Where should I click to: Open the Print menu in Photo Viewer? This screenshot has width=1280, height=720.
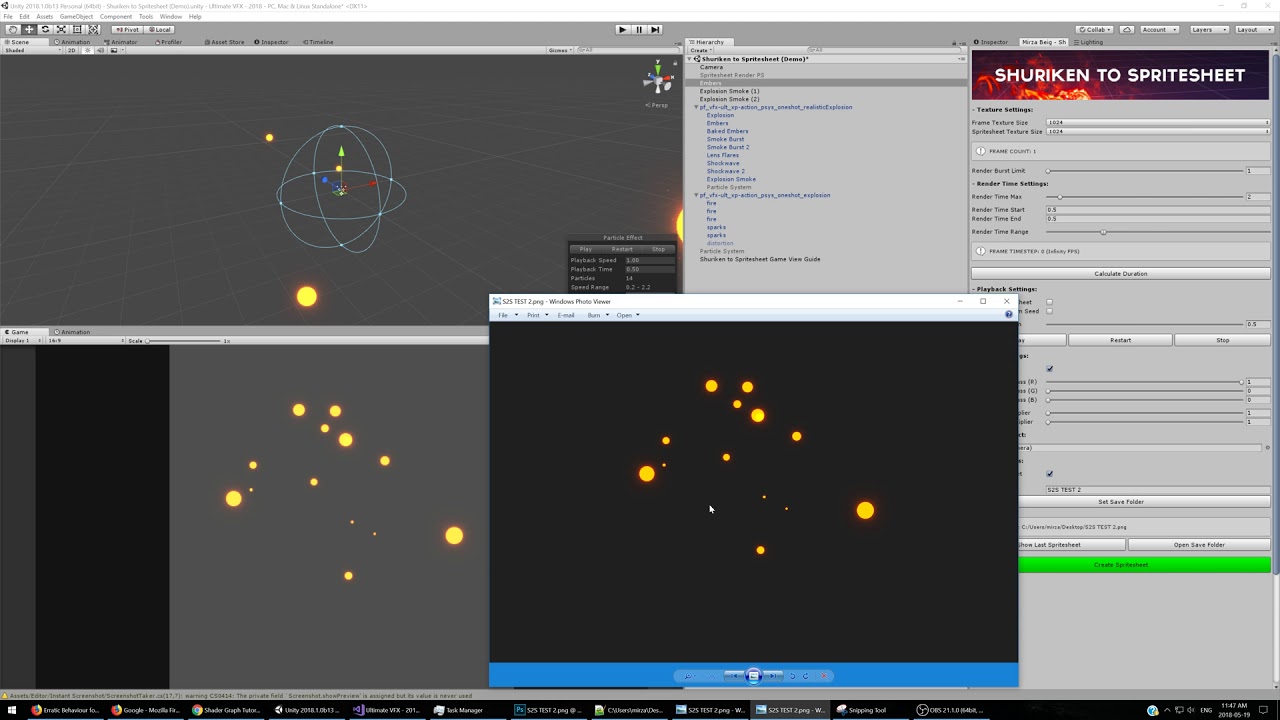[x=537, y=315]
